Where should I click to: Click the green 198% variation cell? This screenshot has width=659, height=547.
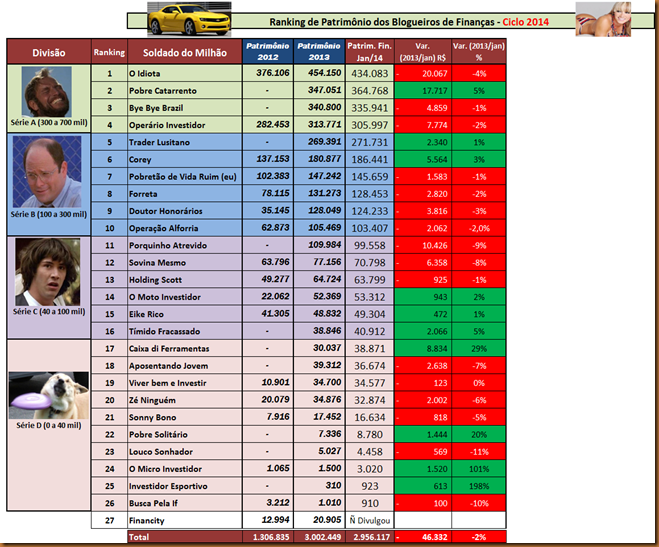pyautogui.click(x=477, y=484)
